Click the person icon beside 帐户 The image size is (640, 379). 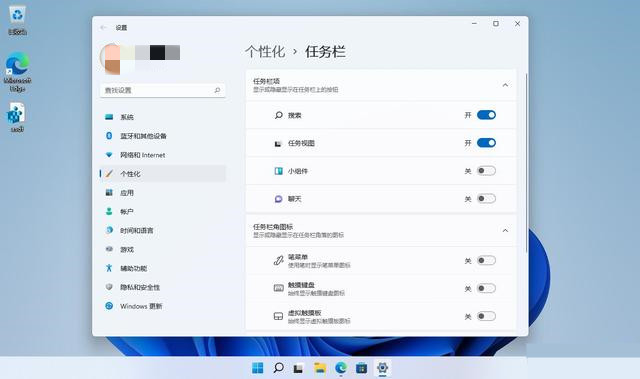click(x=109, y=211)
